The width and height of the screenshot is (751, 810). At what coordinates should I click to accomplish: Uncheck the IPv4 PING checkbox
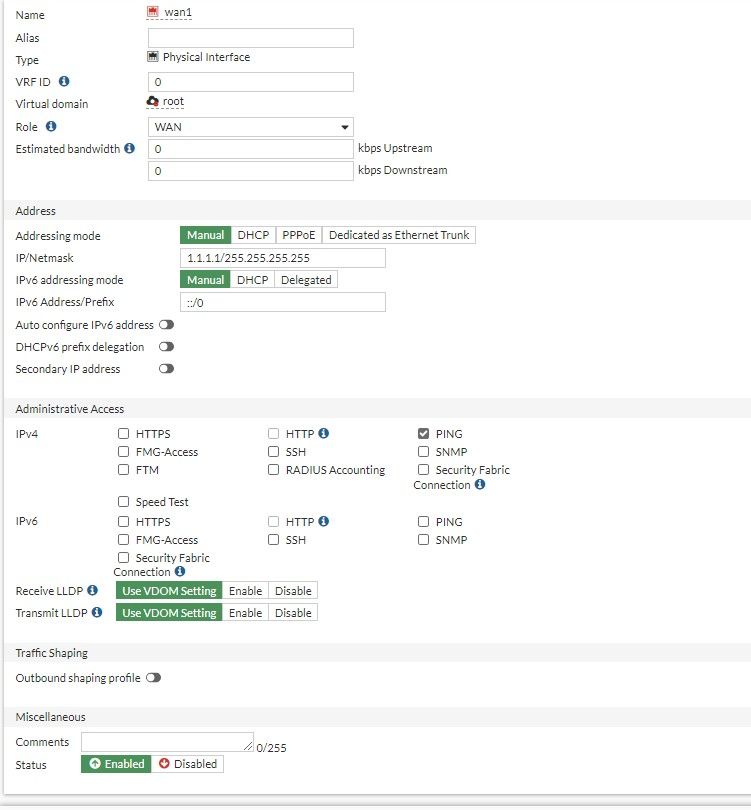point(424,434)
